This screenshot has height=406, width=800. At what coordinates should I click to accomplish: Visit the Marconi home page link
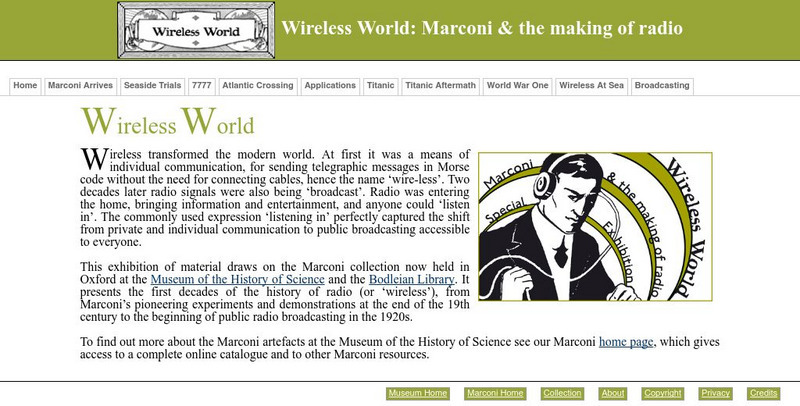click(626, 342)
